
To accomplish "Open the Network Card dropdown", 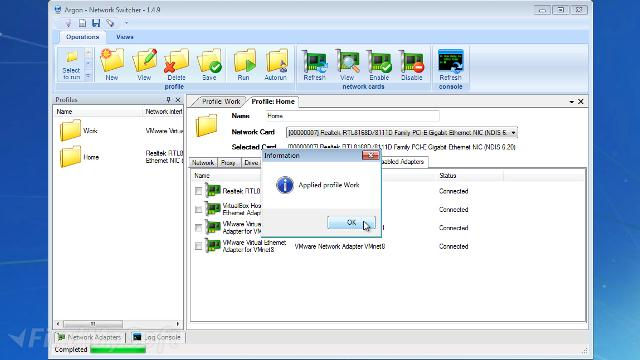I will 513,133.
